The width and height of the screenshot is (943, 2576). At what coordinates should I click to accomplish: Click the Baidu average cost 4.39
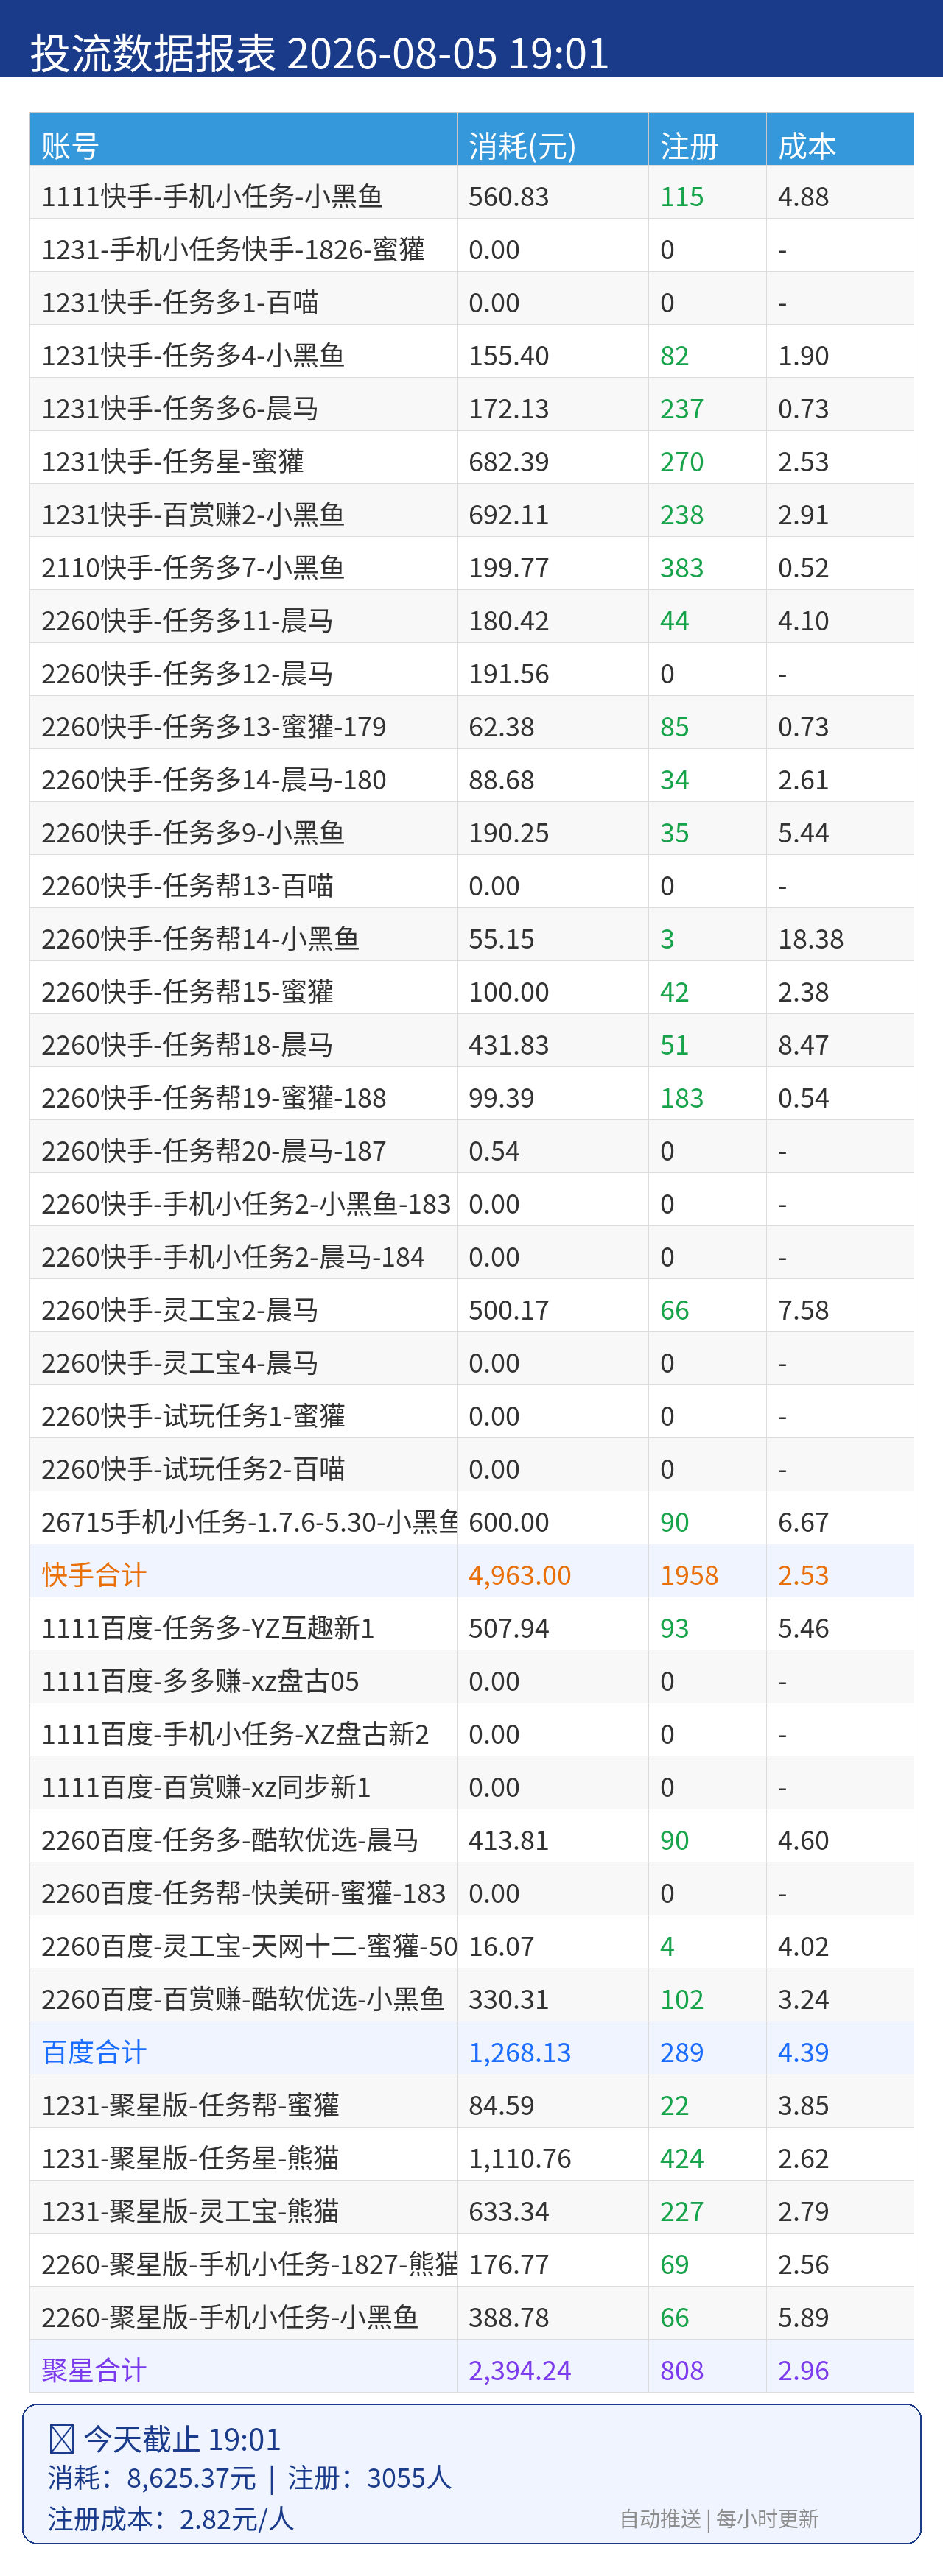pos(804,2052)
